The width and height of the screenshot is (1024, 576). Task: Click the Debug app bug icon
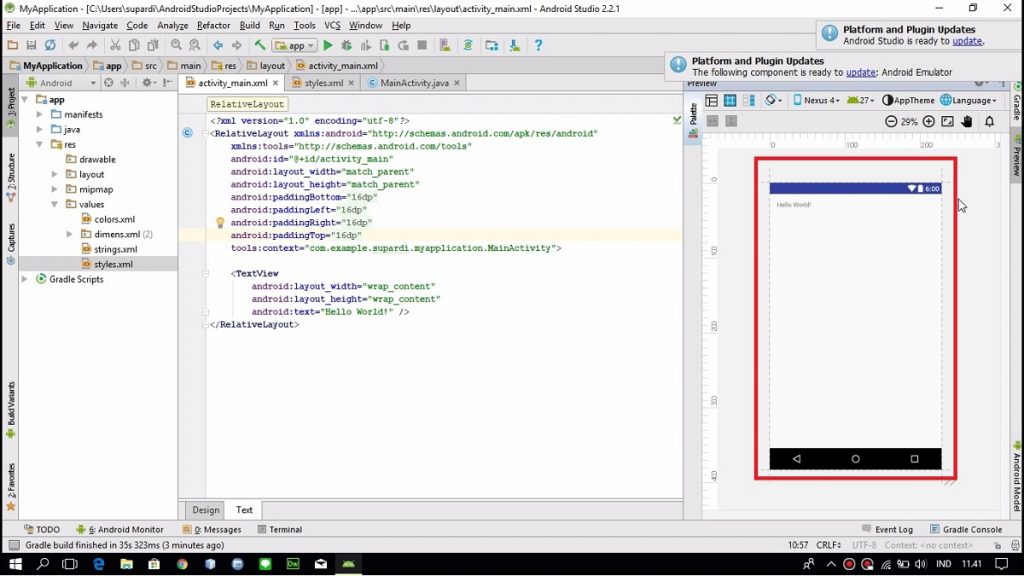pos(345,46)
